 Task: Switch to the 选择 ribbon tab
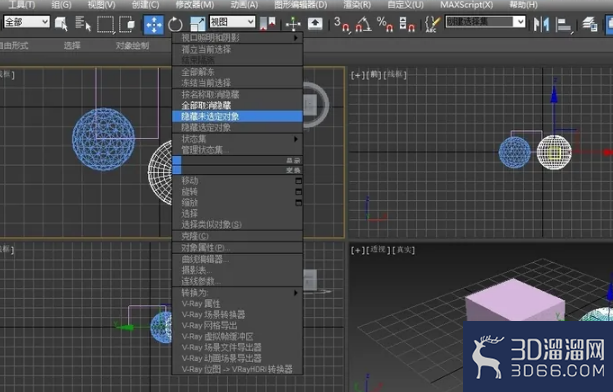[72, 46]
